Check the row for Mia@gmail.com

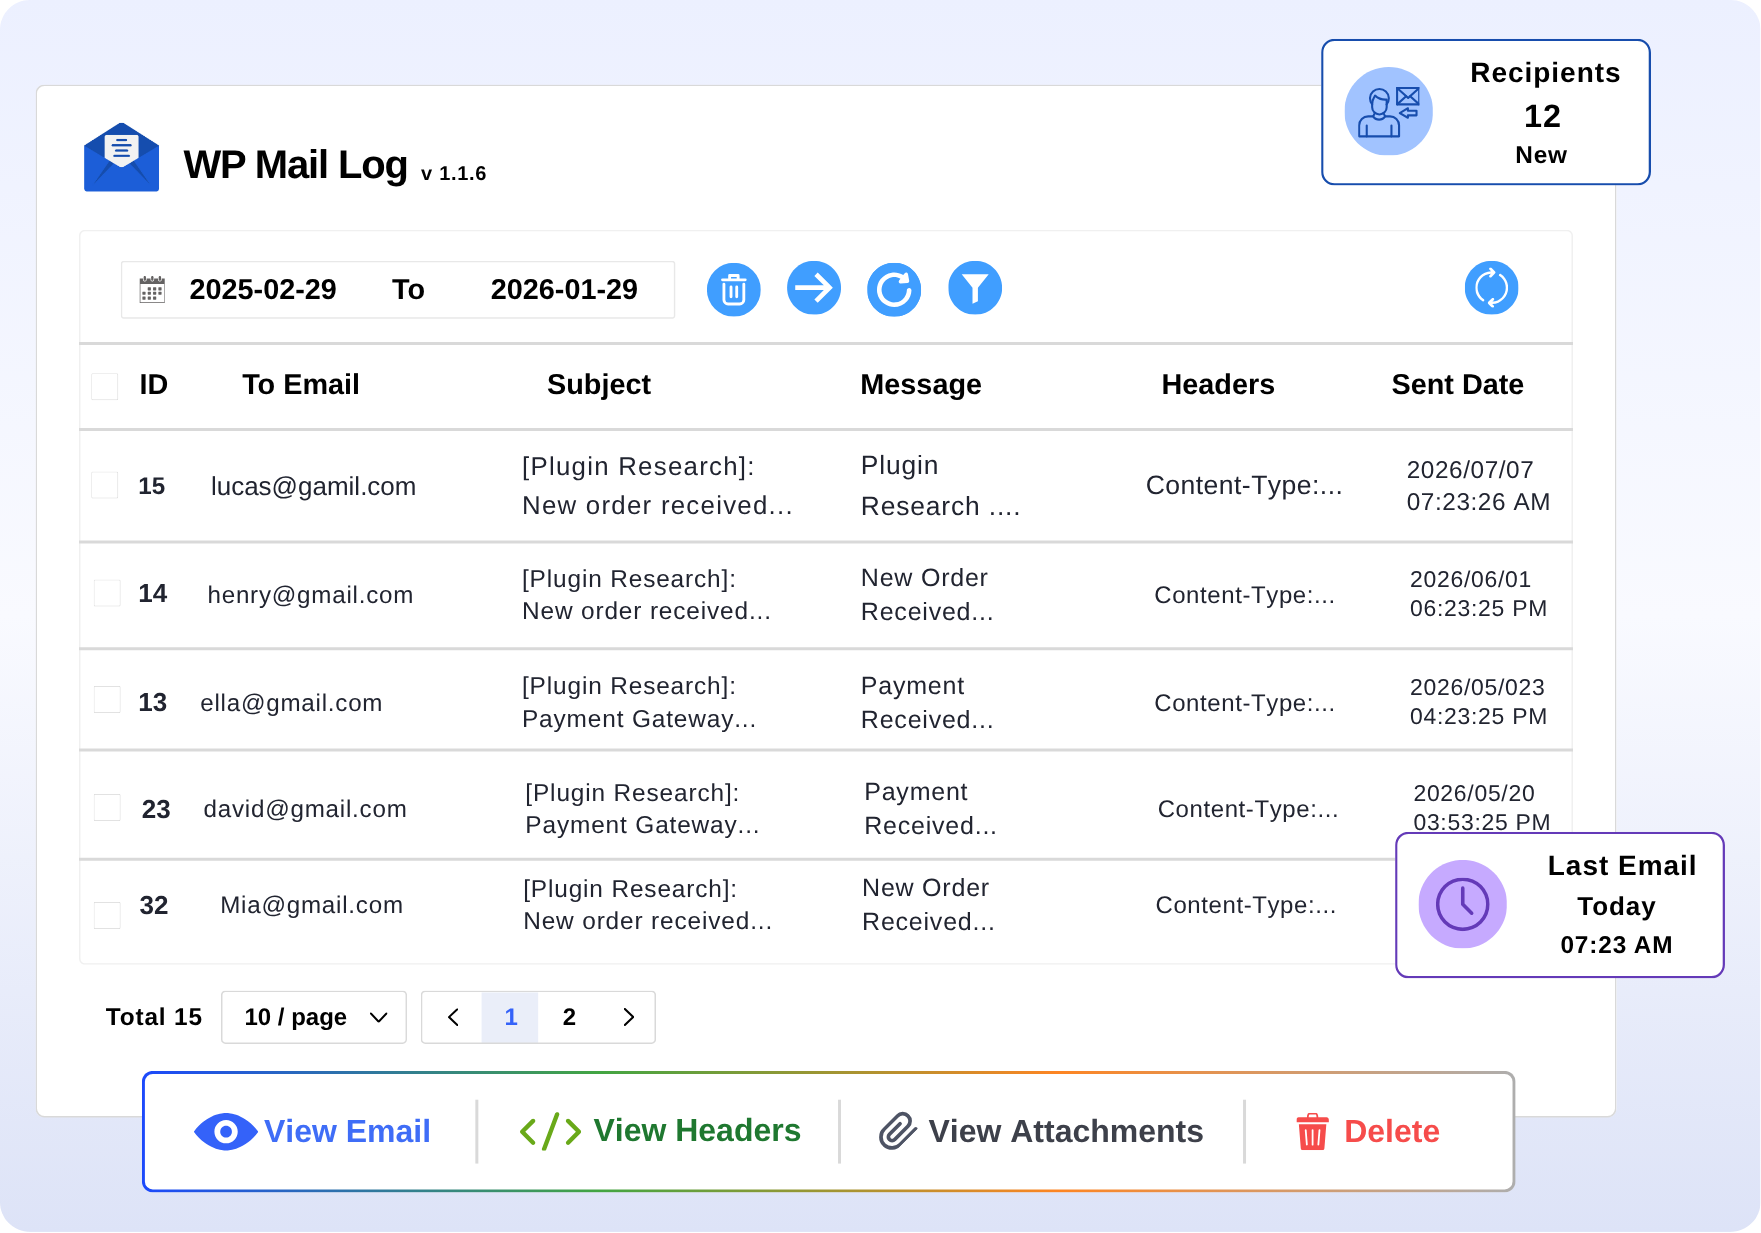pyautogui.click(x=107, y=915)
